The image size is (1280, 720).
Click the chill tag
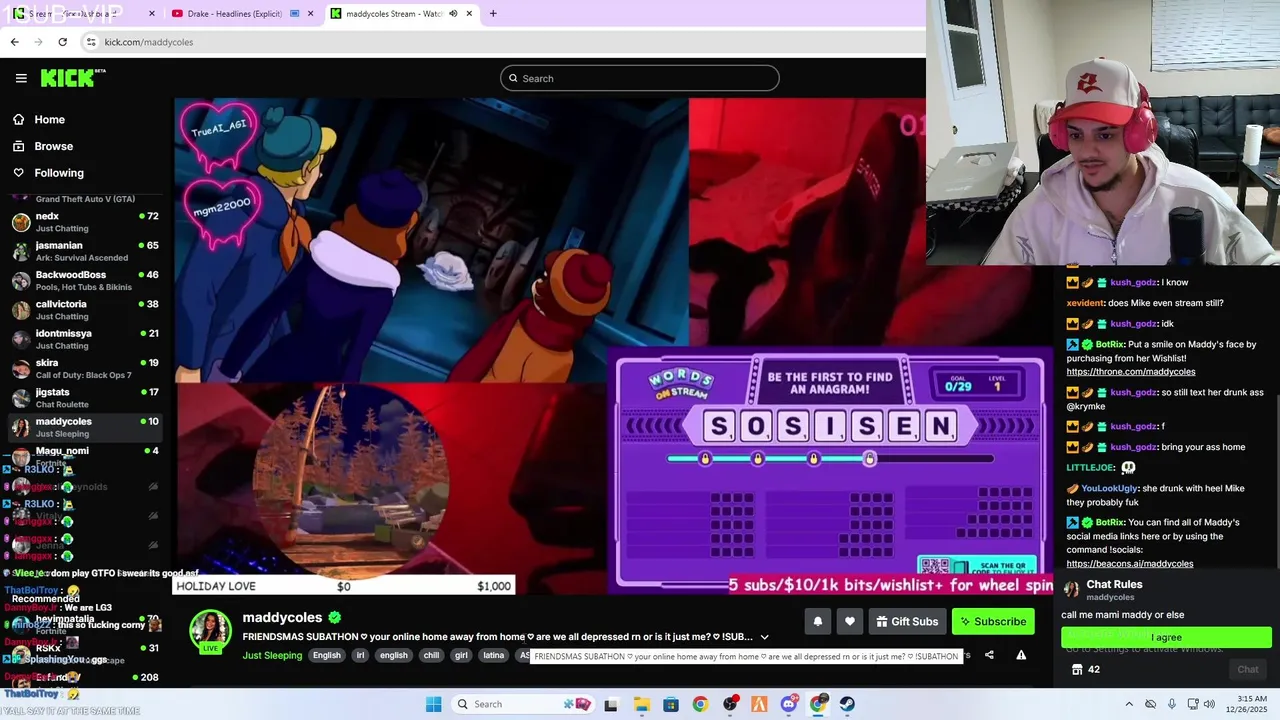431,656
